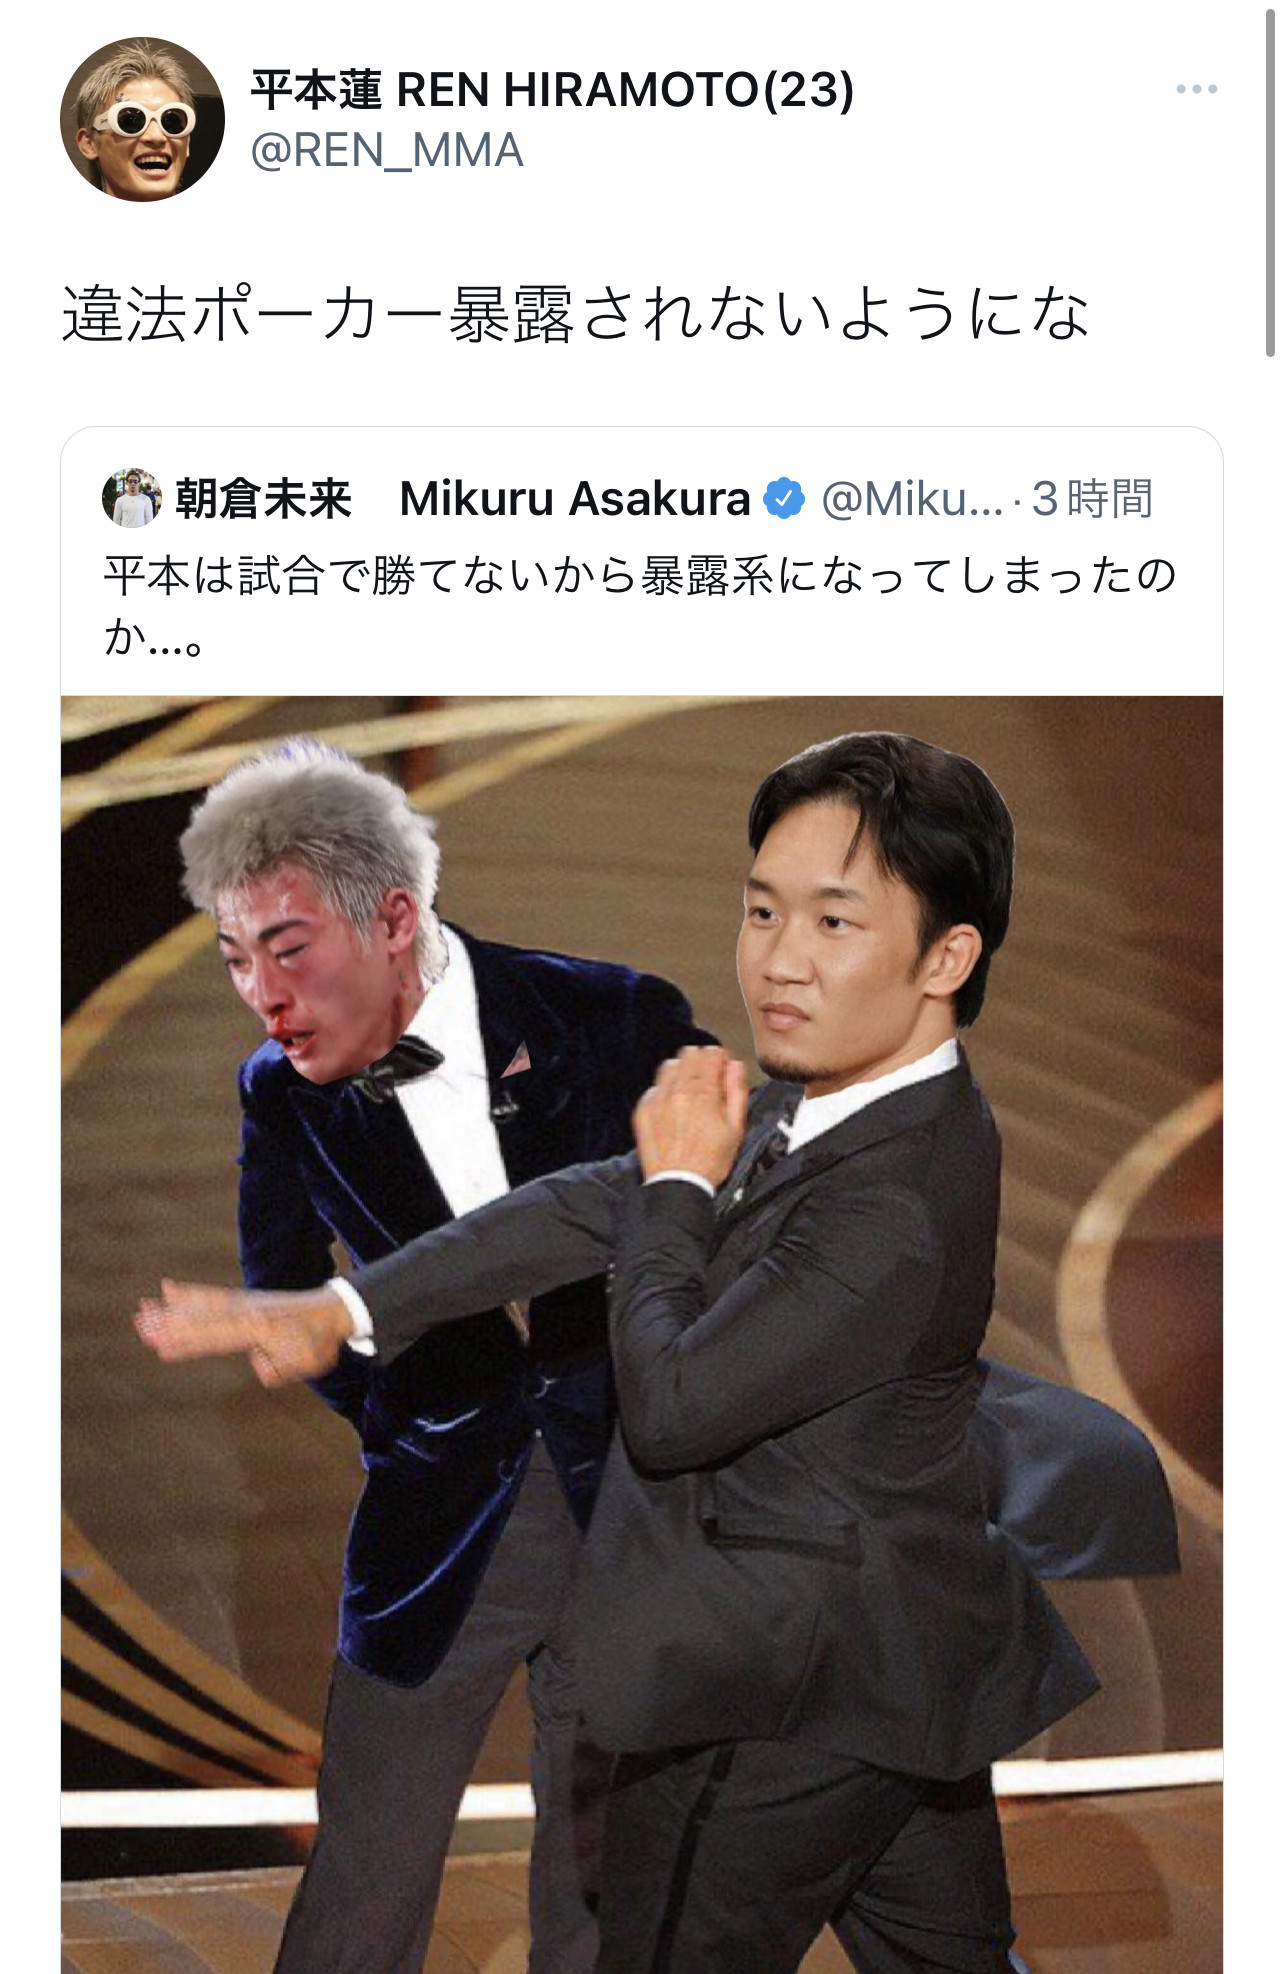View the quoted tweet's slap meme image
The height and width of the screenshot is (1974, 1284).
(642, 1334)
